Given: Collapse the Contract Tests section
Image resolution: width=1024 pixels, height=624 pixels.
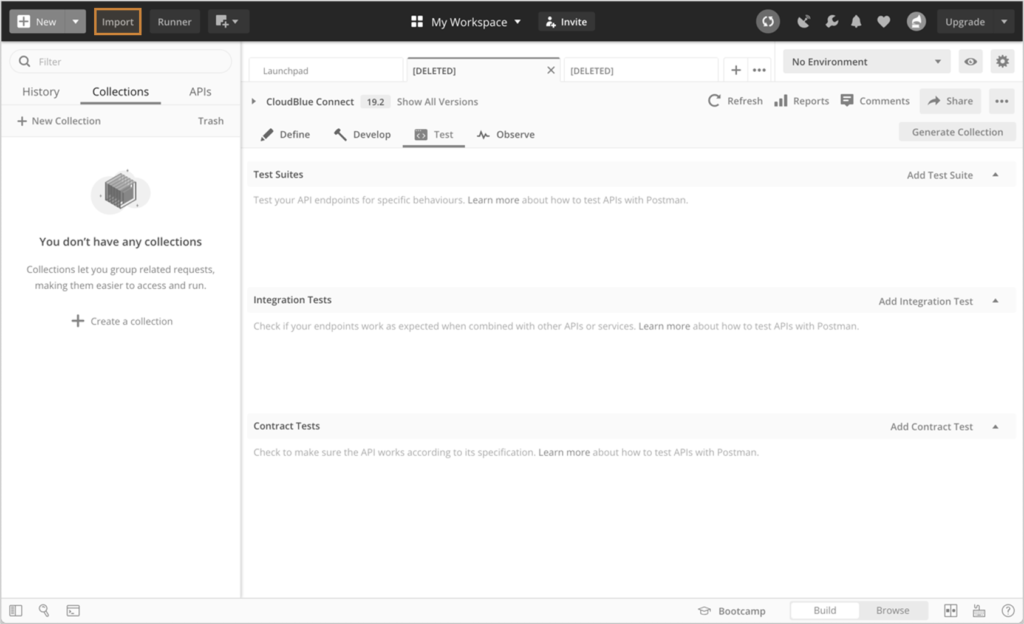Looking at the screenshot, I should coord(995,426).
